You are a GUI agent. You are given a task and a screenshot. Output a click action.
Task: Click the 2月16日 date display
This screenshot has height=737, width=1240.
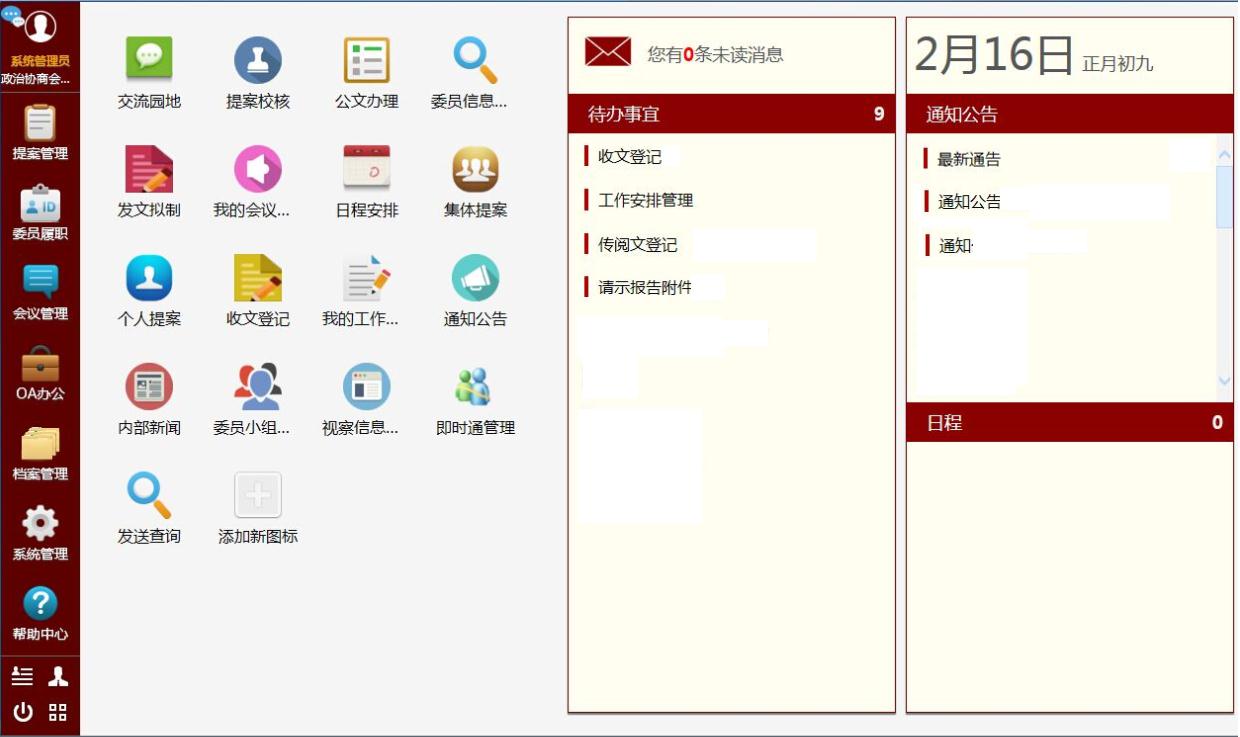(x=994, y=55)
